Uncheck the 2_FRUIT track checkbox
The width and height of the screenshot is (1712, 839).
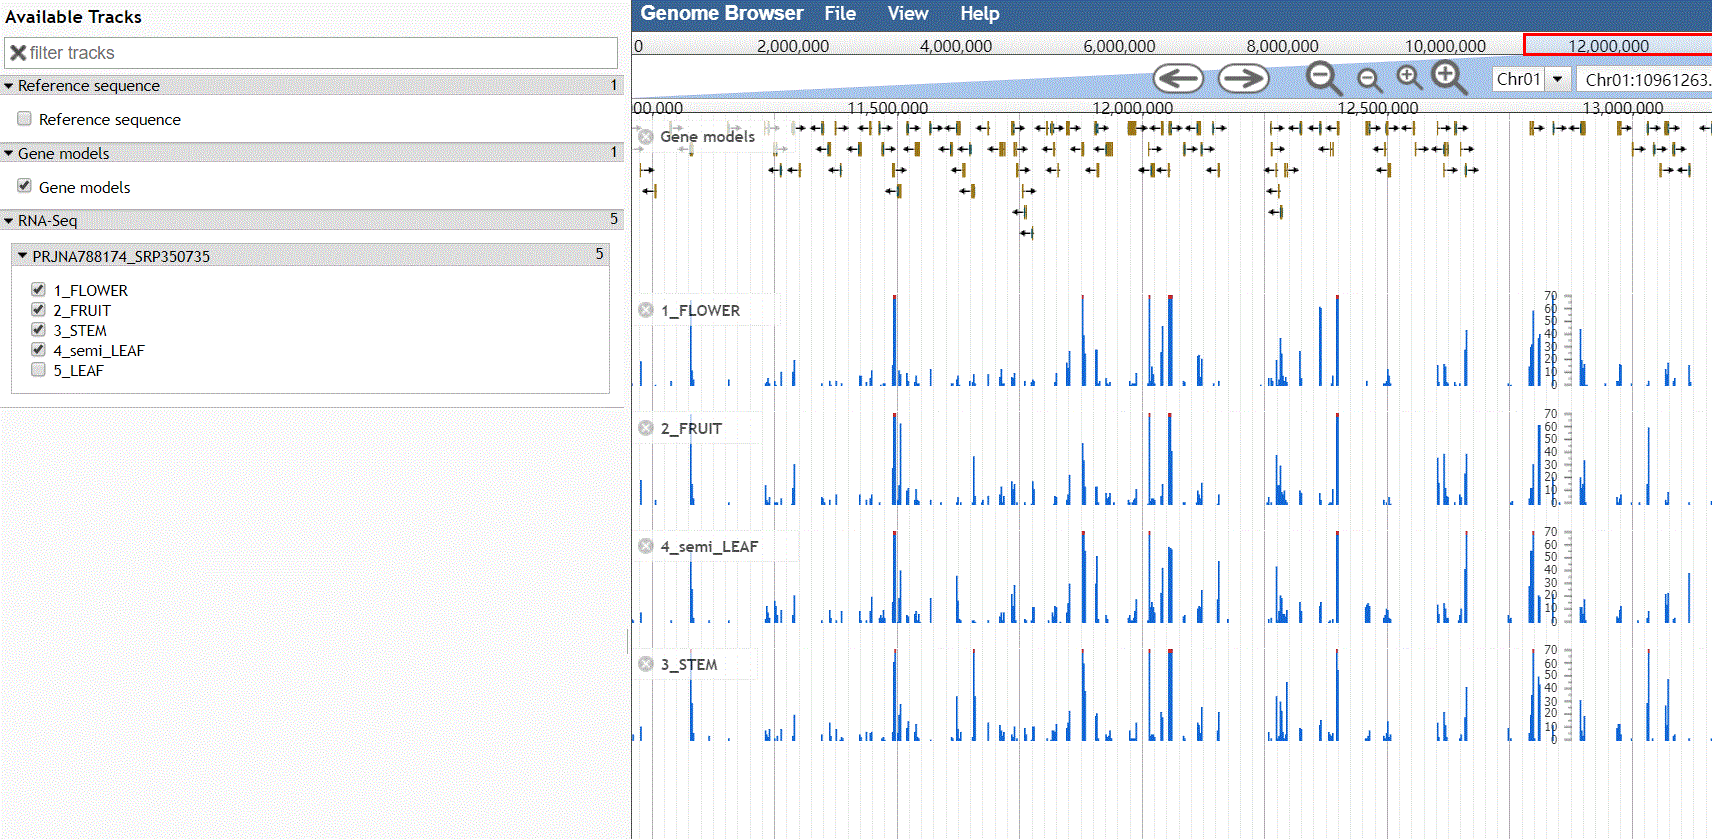(38, 310)
